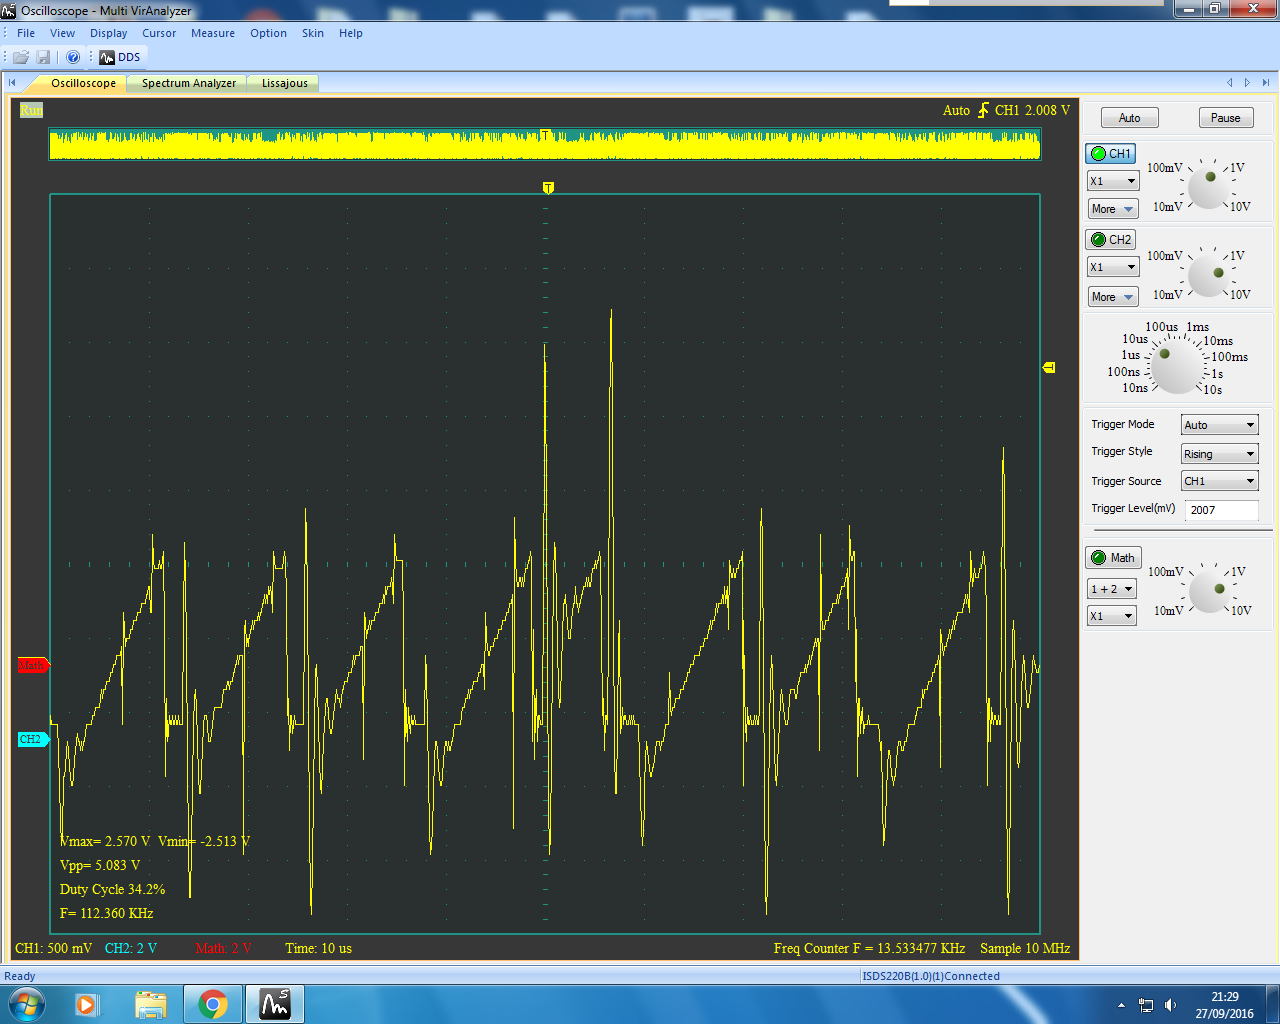Click the Time: 10 us status text
1280x1024 pixels.
(x=318, y=948)
